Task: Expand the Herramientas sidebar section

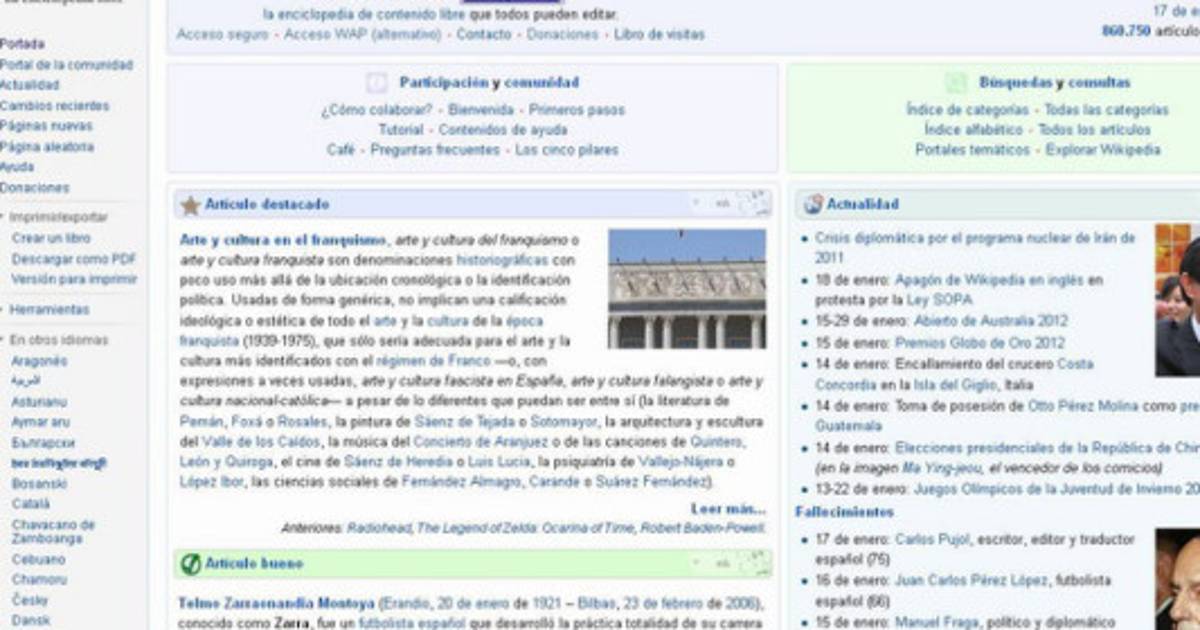Action: pyautogui.click(x=3, y=310)
